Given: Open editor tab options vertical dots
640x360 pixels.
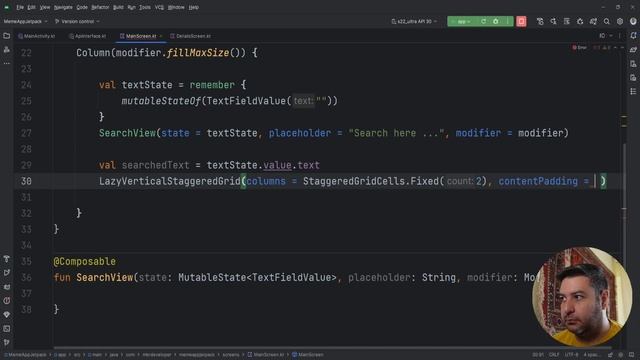Looking at the screenshot, I should (620, 36).
